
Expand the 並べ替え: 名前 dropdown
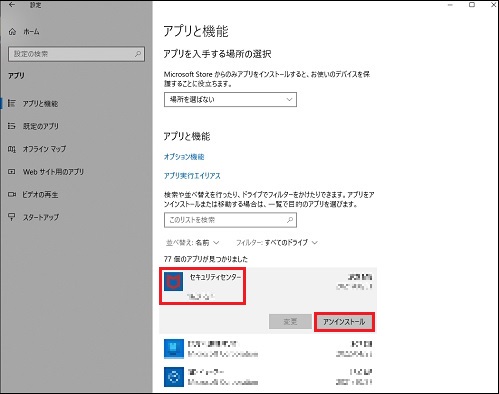(x=193, y=243)
